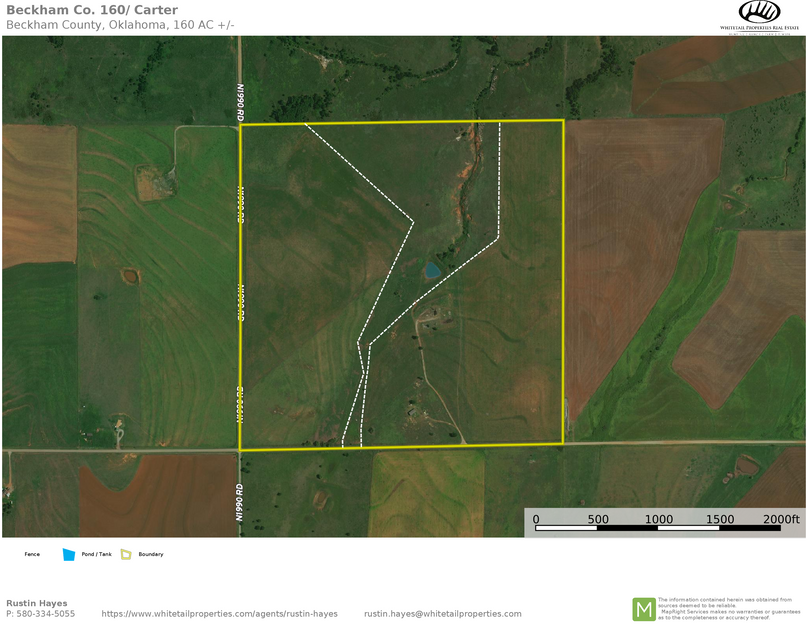This screenshot has height=624, width=808.
Task: Click the Beckham Co. 160/ Carter title
Action: 92,11
